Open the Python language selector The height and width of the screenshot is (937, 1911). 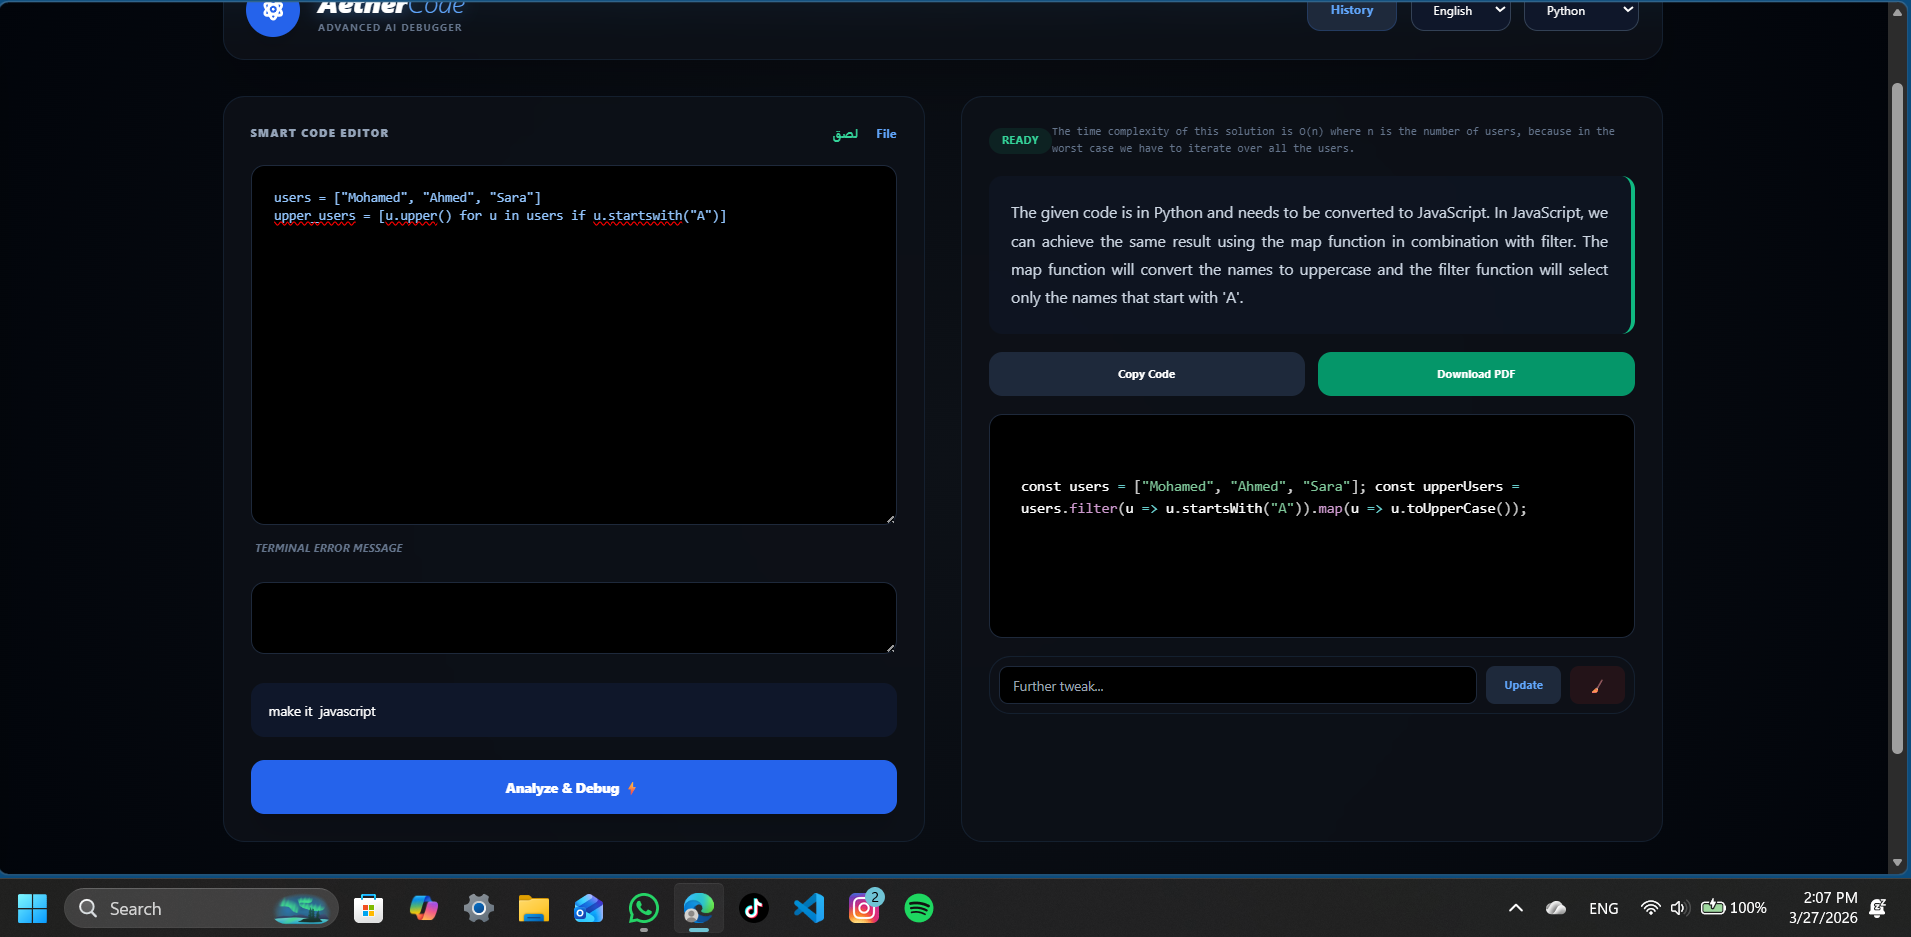coord(1581,10)
